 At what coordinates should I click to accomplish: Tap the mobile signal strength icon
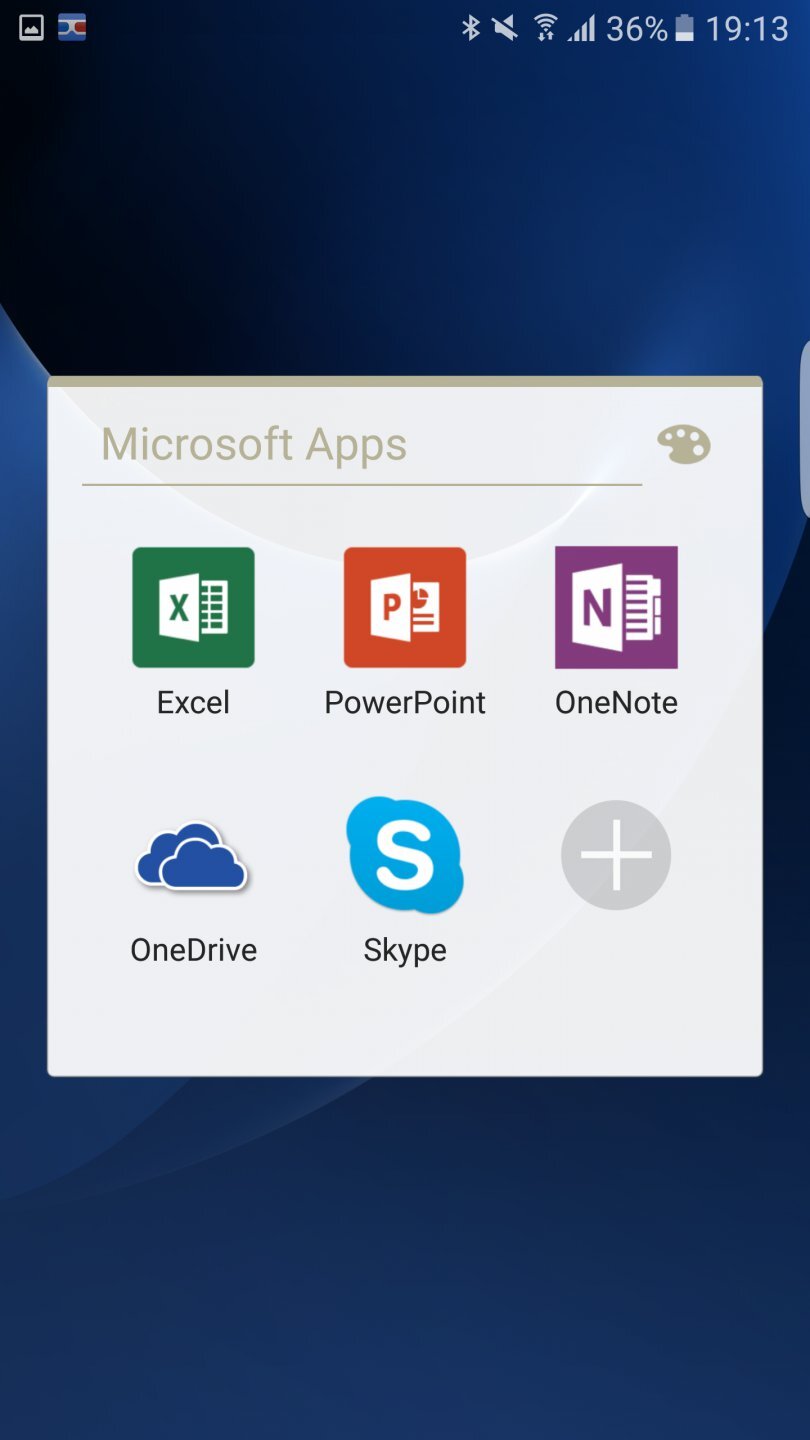(581, 28)
